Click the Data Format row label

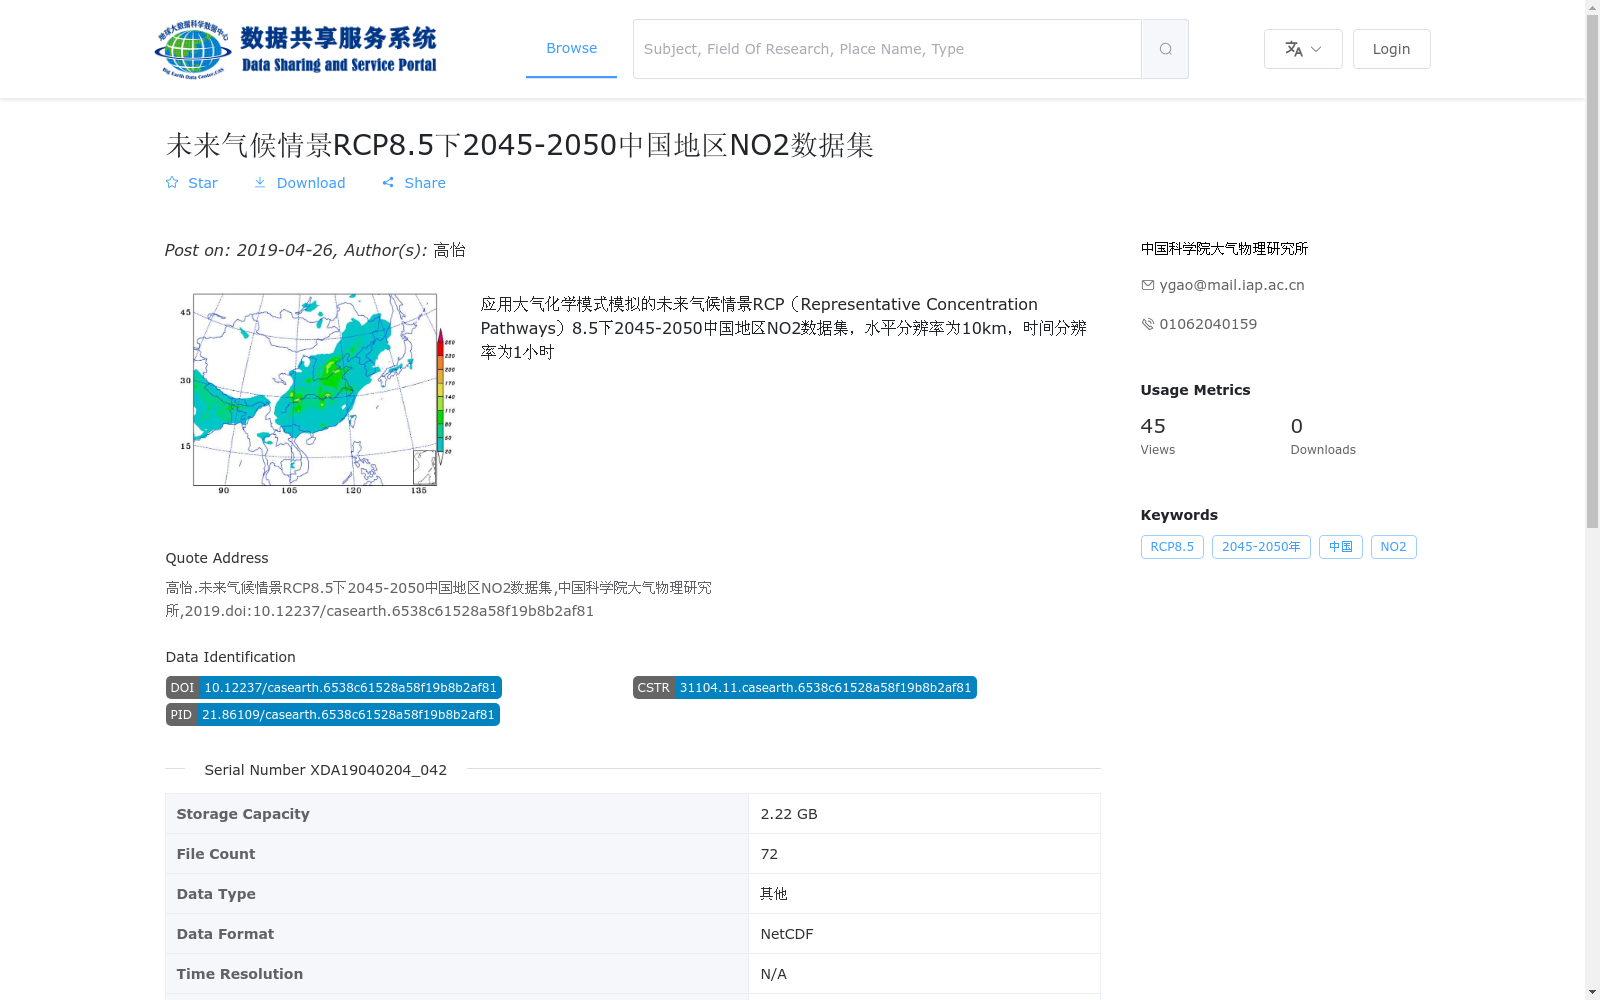click(x=225, y=934)
